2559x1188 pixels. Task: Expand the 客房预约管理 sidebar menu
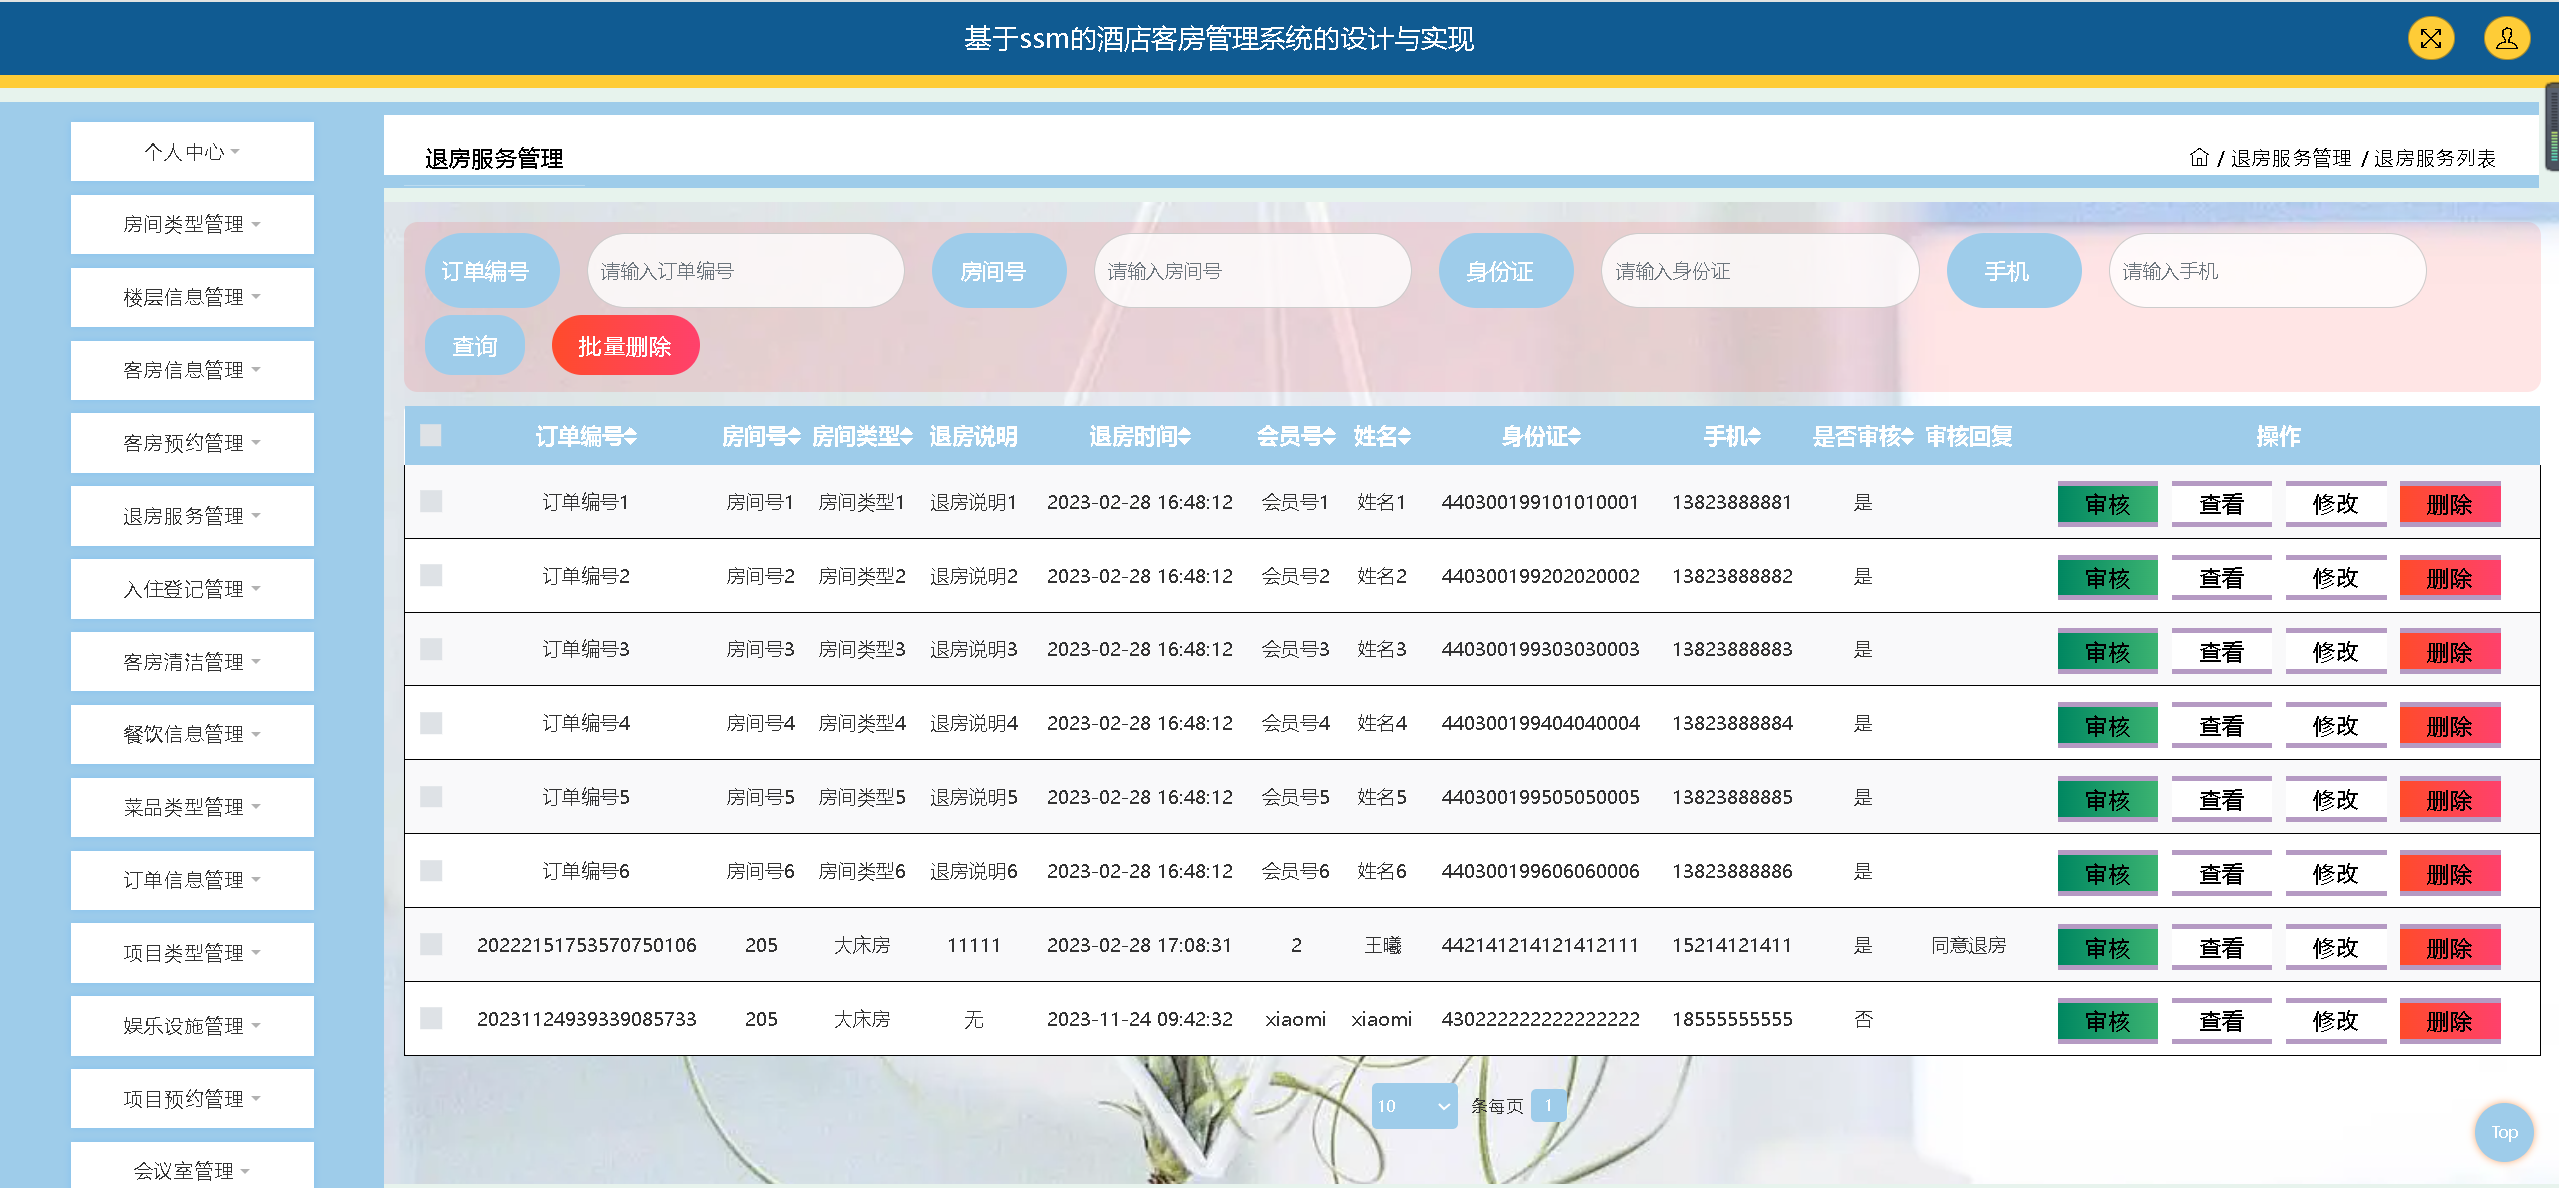[x=192, y=443]
